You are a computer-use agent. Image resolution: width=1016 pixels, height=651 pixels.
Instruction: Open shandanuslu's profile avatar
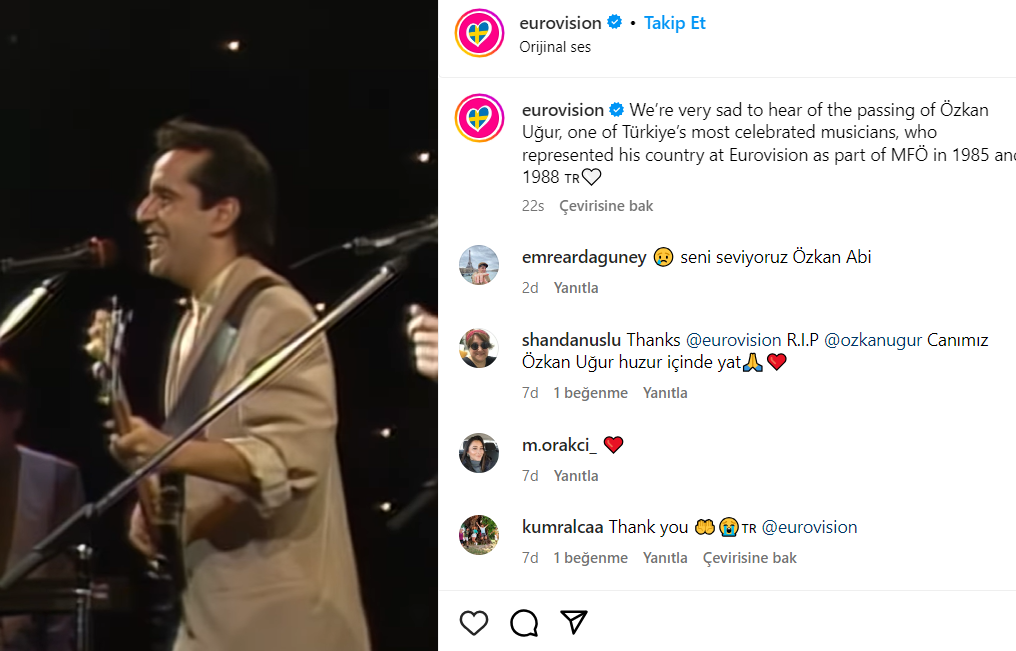[x=479, y=348]
